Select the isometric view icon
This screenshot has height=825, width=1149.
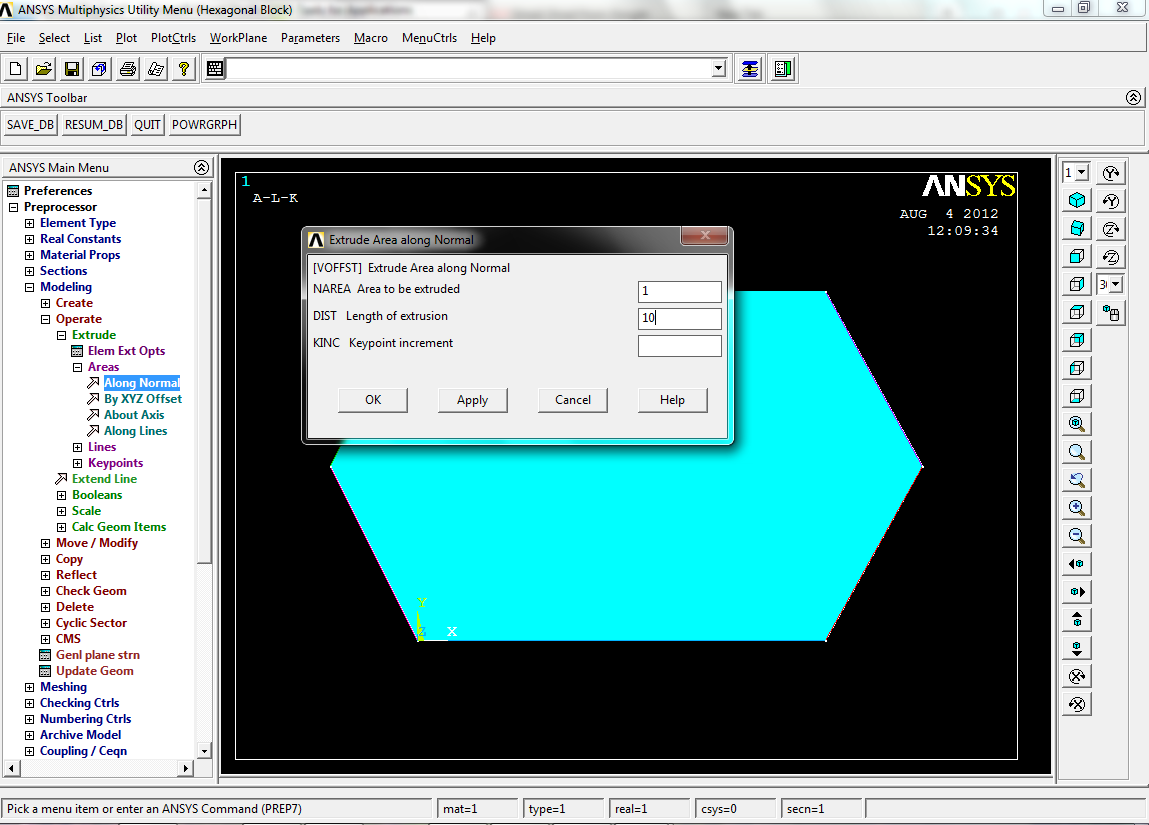click(1076, 200)
